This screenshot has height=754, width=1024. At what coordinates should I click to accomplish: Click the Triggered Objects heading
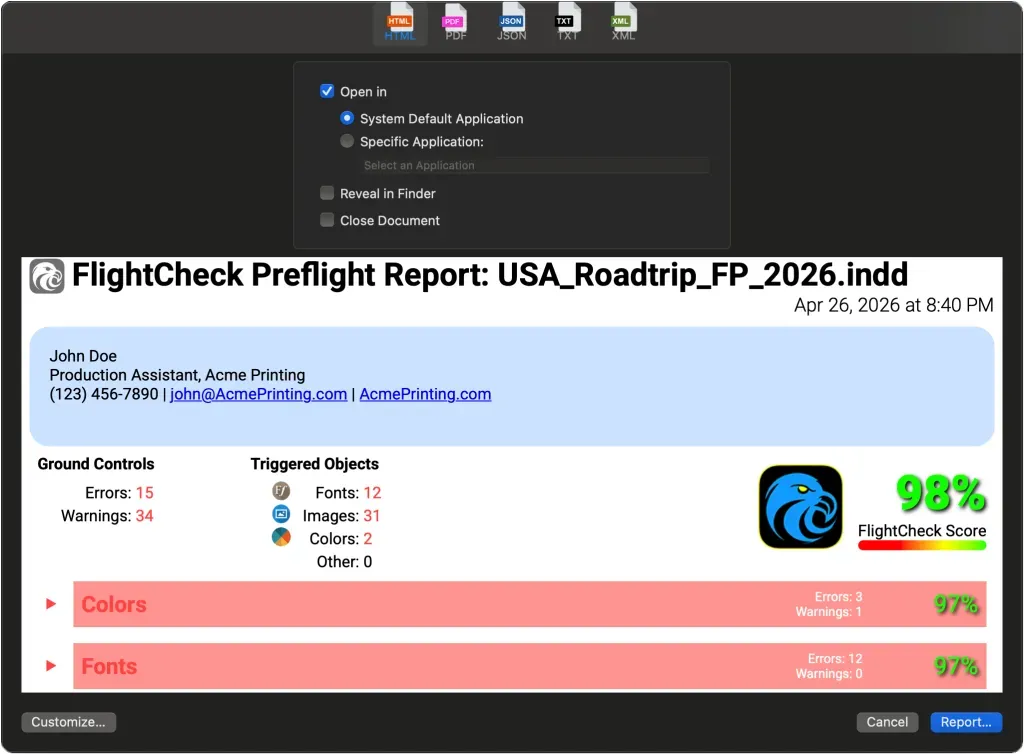tap(315, 464)
